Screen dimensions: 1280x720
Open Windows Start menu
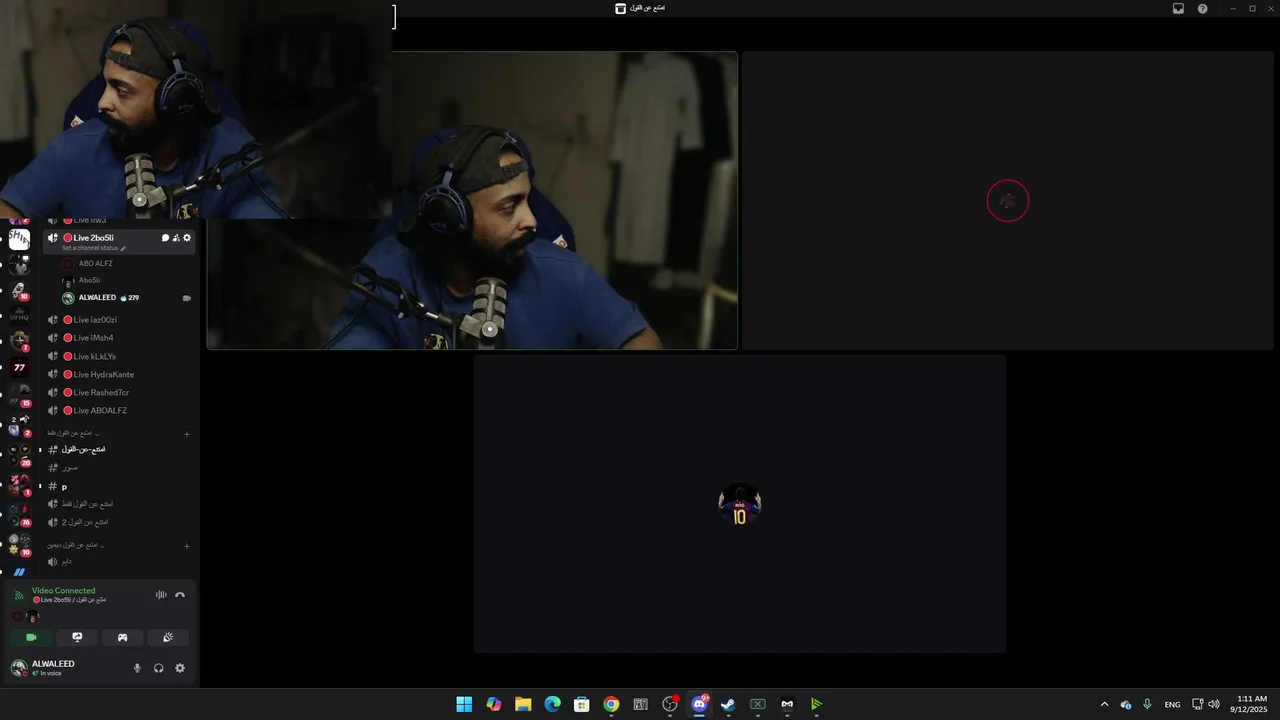(x=464, y=704)
